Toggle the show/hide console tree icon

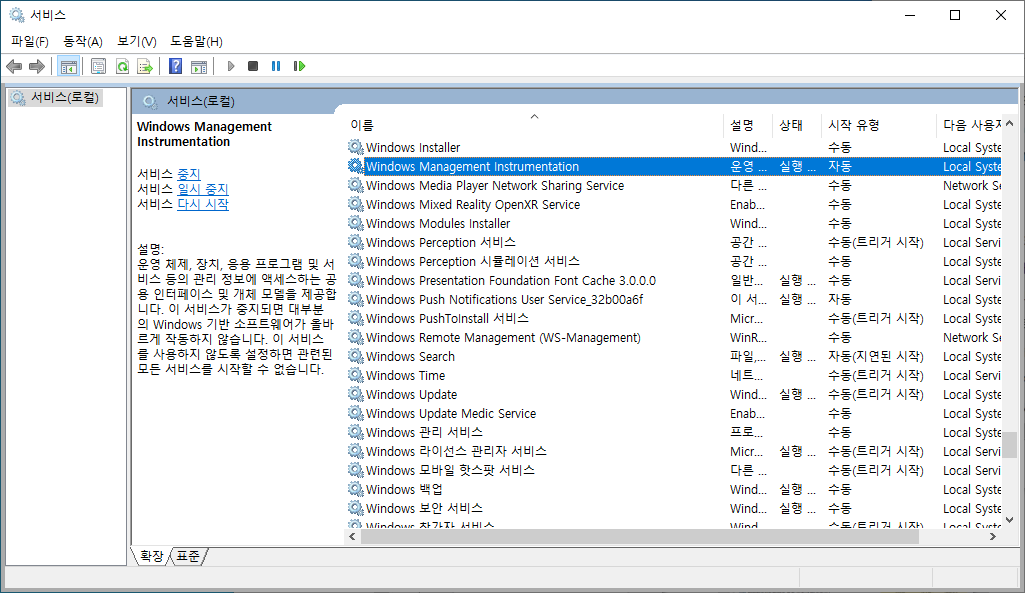tap(68, 66)
